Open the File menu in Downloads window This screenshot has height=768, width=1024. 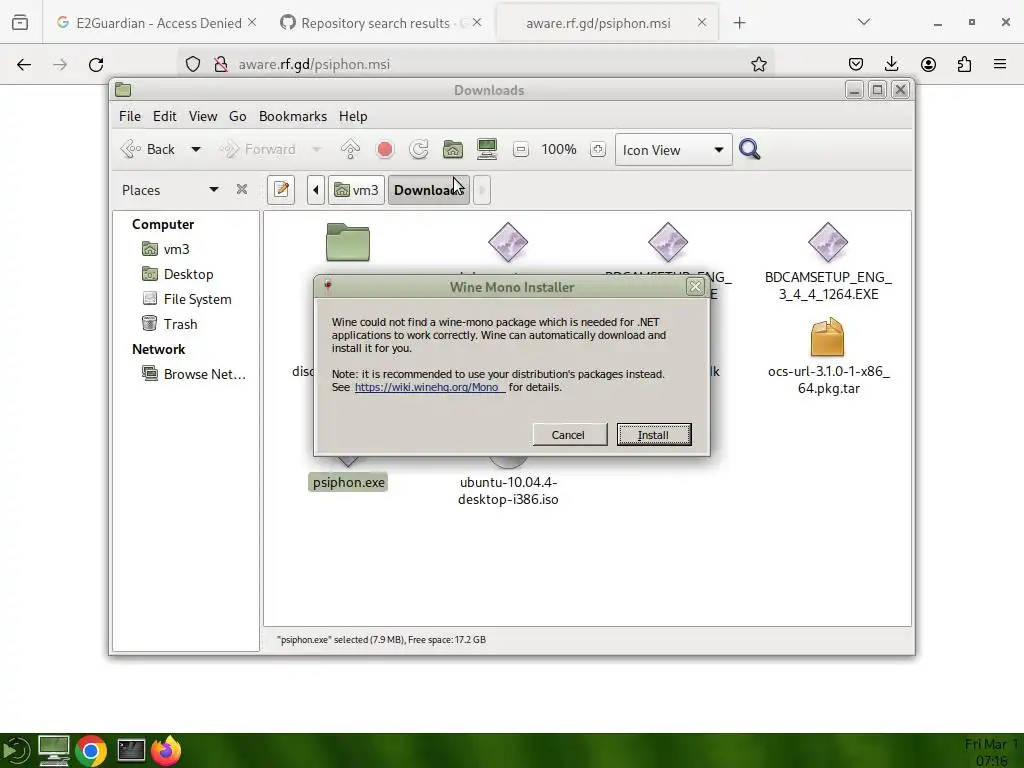tap(129, 116)
